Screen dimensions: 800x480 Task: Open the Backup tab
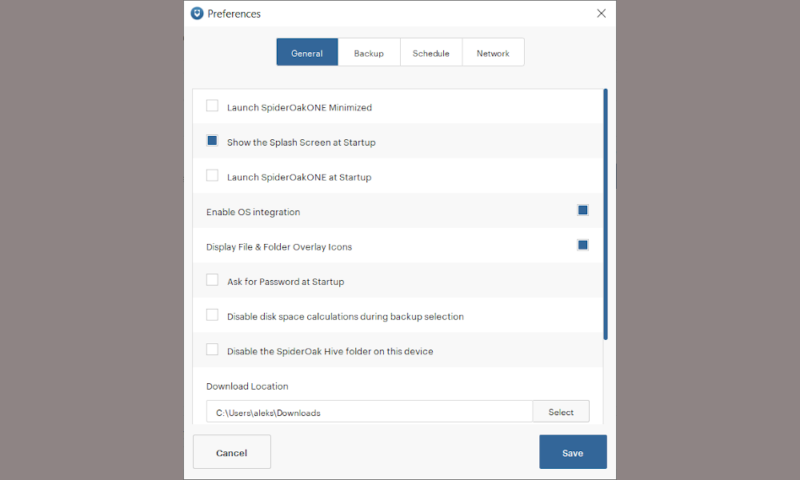[369, 53]
